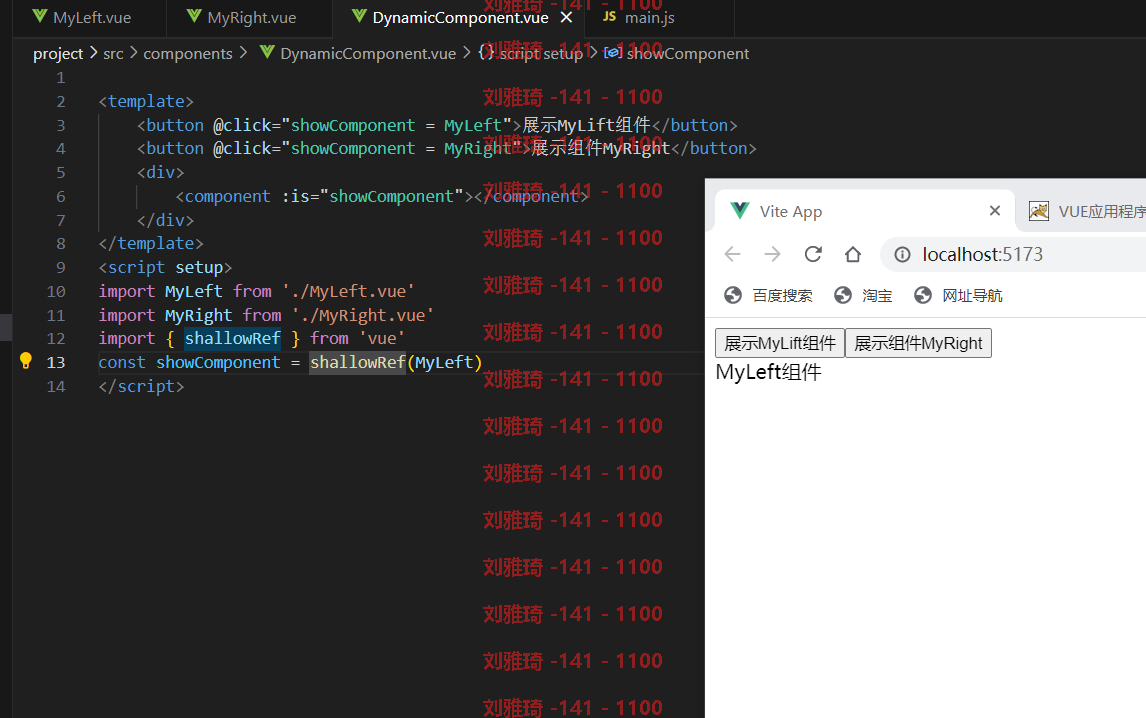Image resolution: width=1146 pixels, height=718 pixels.
Task: Click 'project' in the breadcrumb
Action: click(x=58, y=53)
